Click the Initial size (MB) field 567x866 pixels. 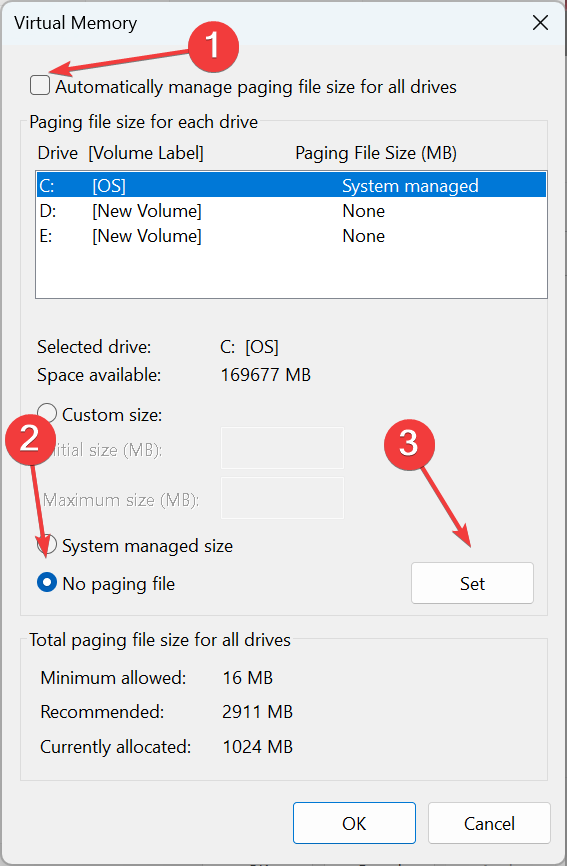[282, 448]
